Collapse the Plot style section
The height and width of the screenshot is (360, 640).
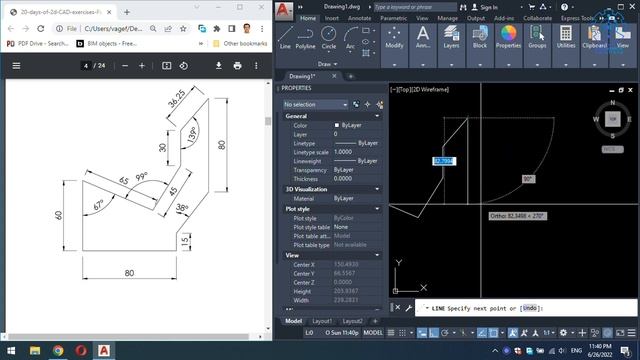(x=377, y=209)
